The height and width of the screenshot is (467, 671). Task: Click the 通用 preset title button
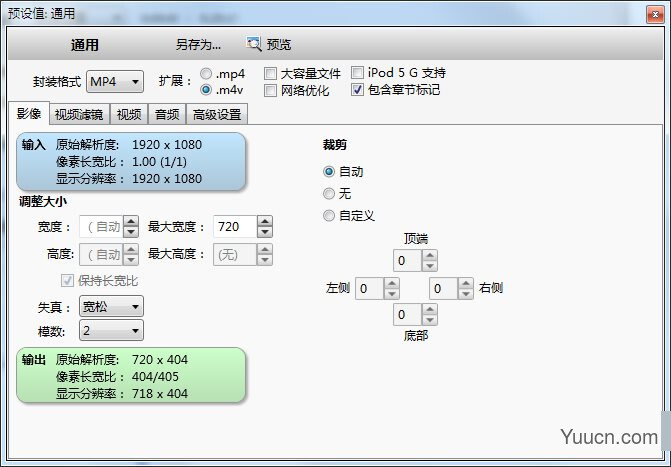(85, 45)
